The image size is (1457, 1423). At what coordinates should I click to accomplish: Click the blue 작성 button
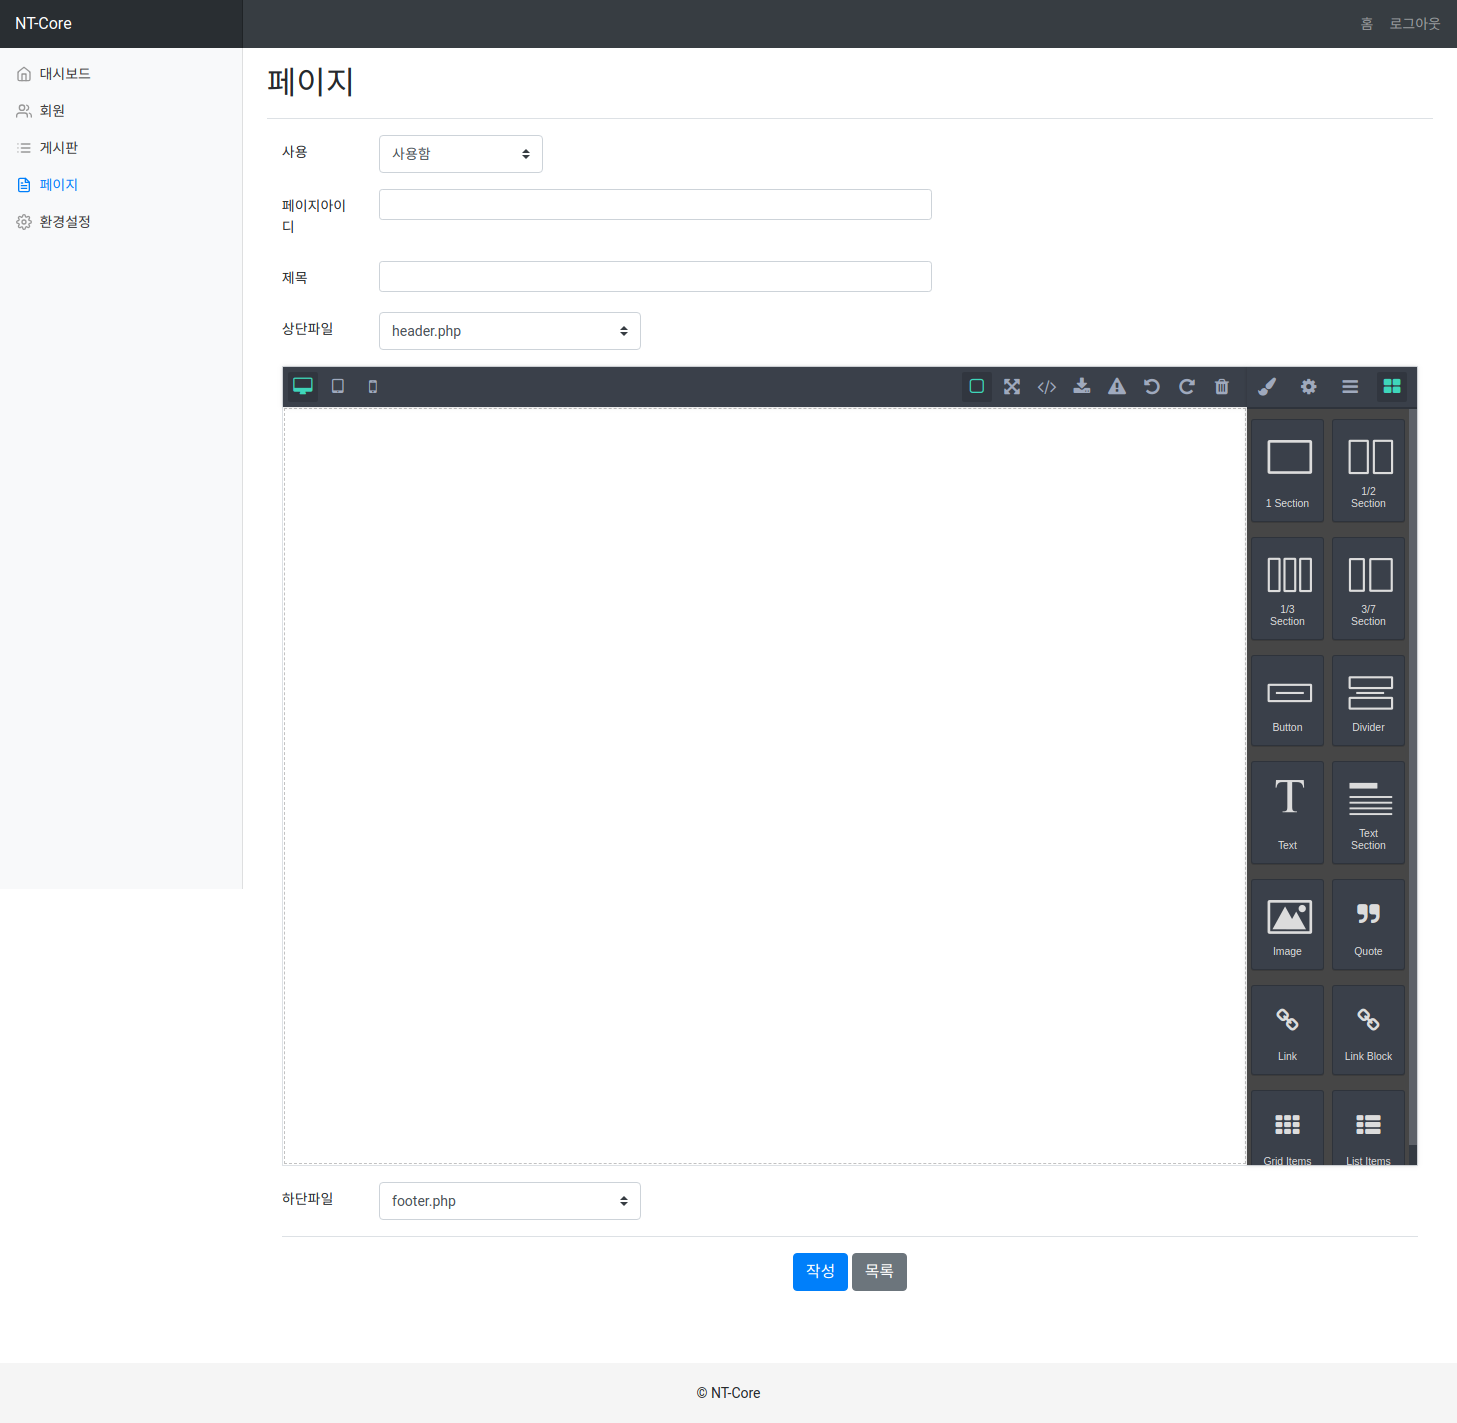[820, 1272]
